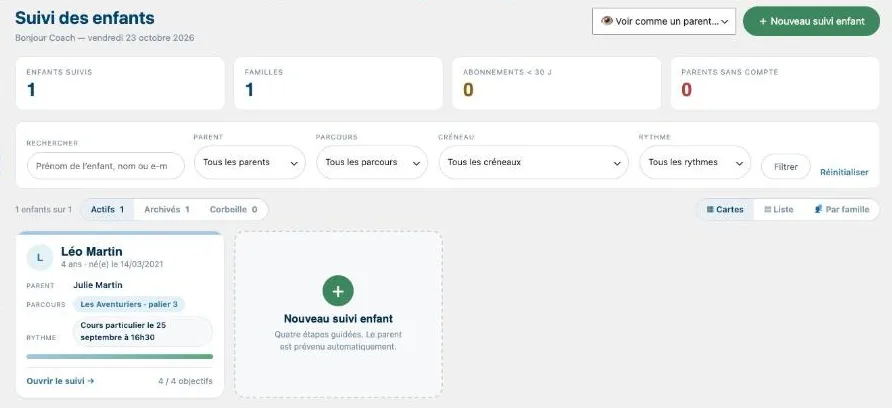
Task: Select the Par famille view
Action: click(x=842, y=209)
